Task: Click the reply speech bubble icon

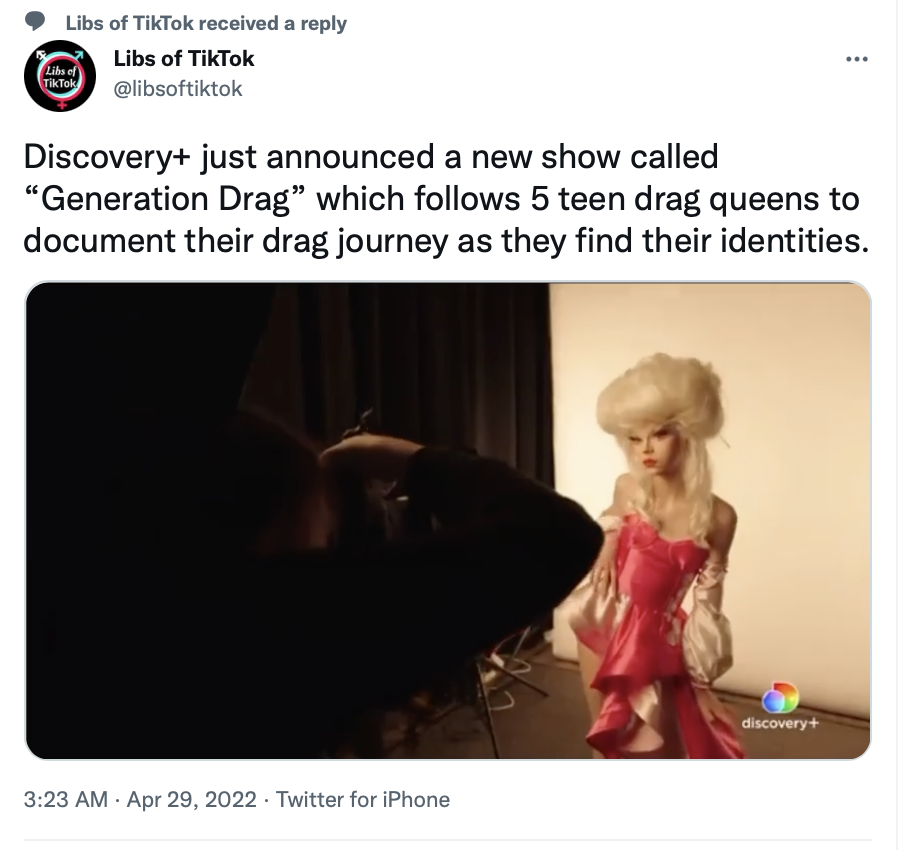Action: [x=35, y=22]
